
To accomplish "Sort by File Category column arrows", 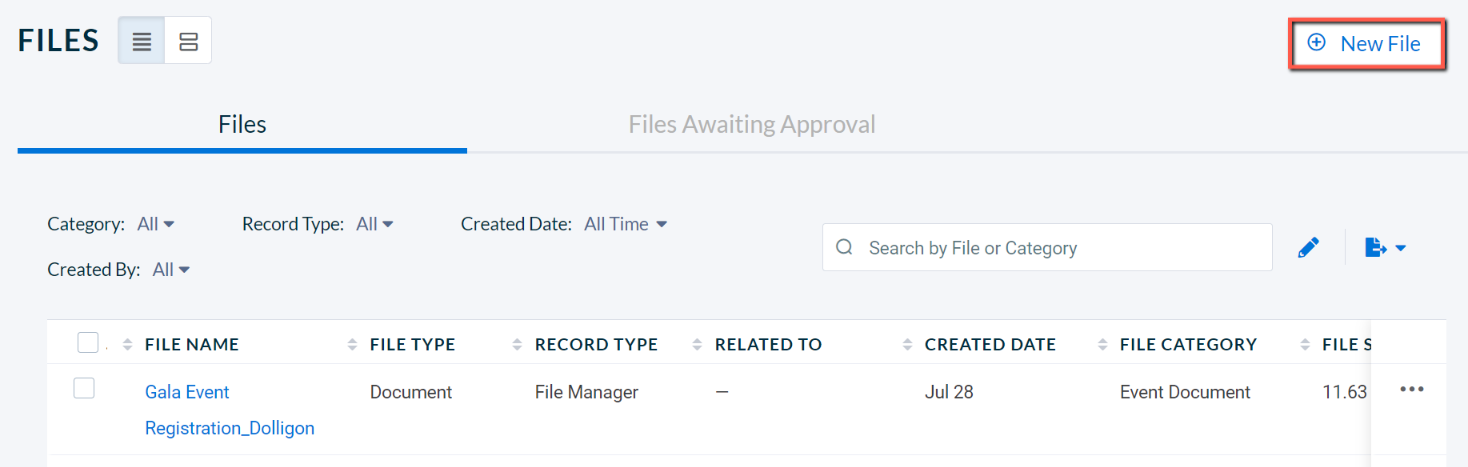I will [x=1102, y=345].
